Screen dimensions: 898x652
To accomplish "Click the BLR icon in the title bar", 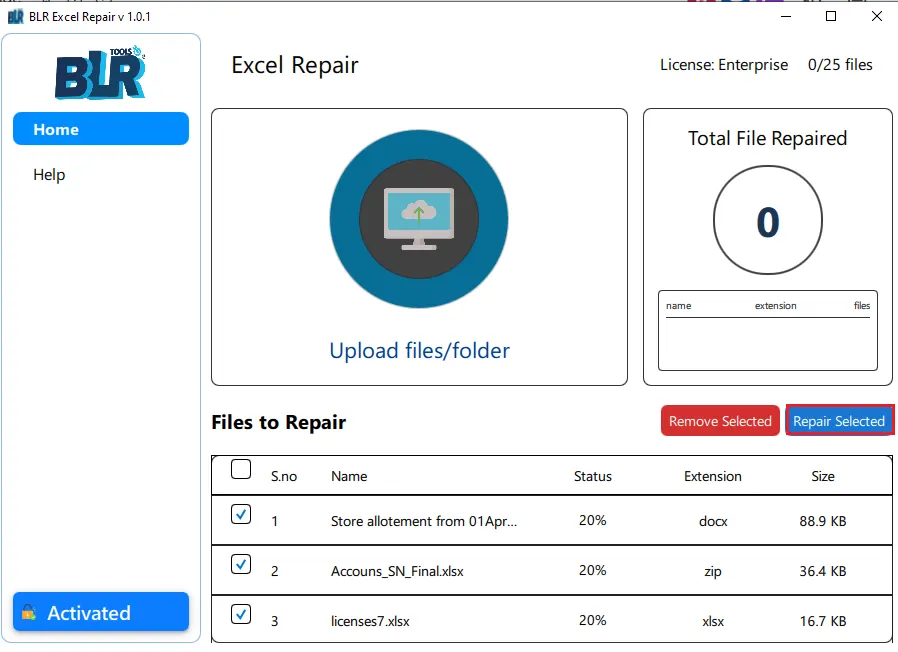I will (14, 15).
